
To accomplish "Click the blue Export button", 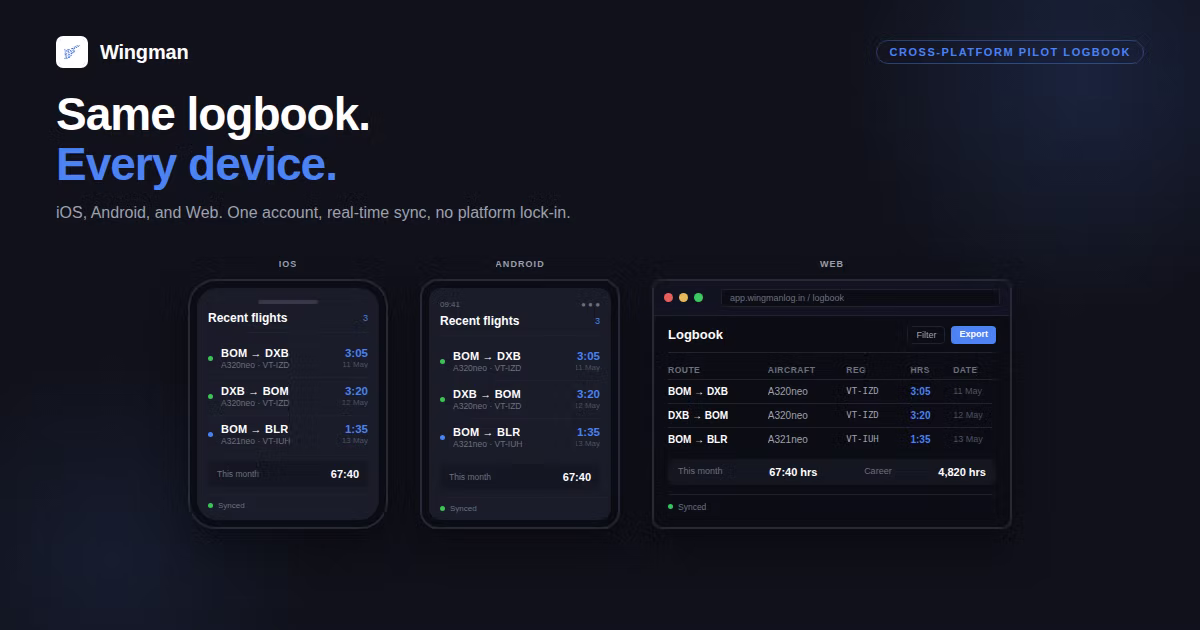I will coord(973,335).
